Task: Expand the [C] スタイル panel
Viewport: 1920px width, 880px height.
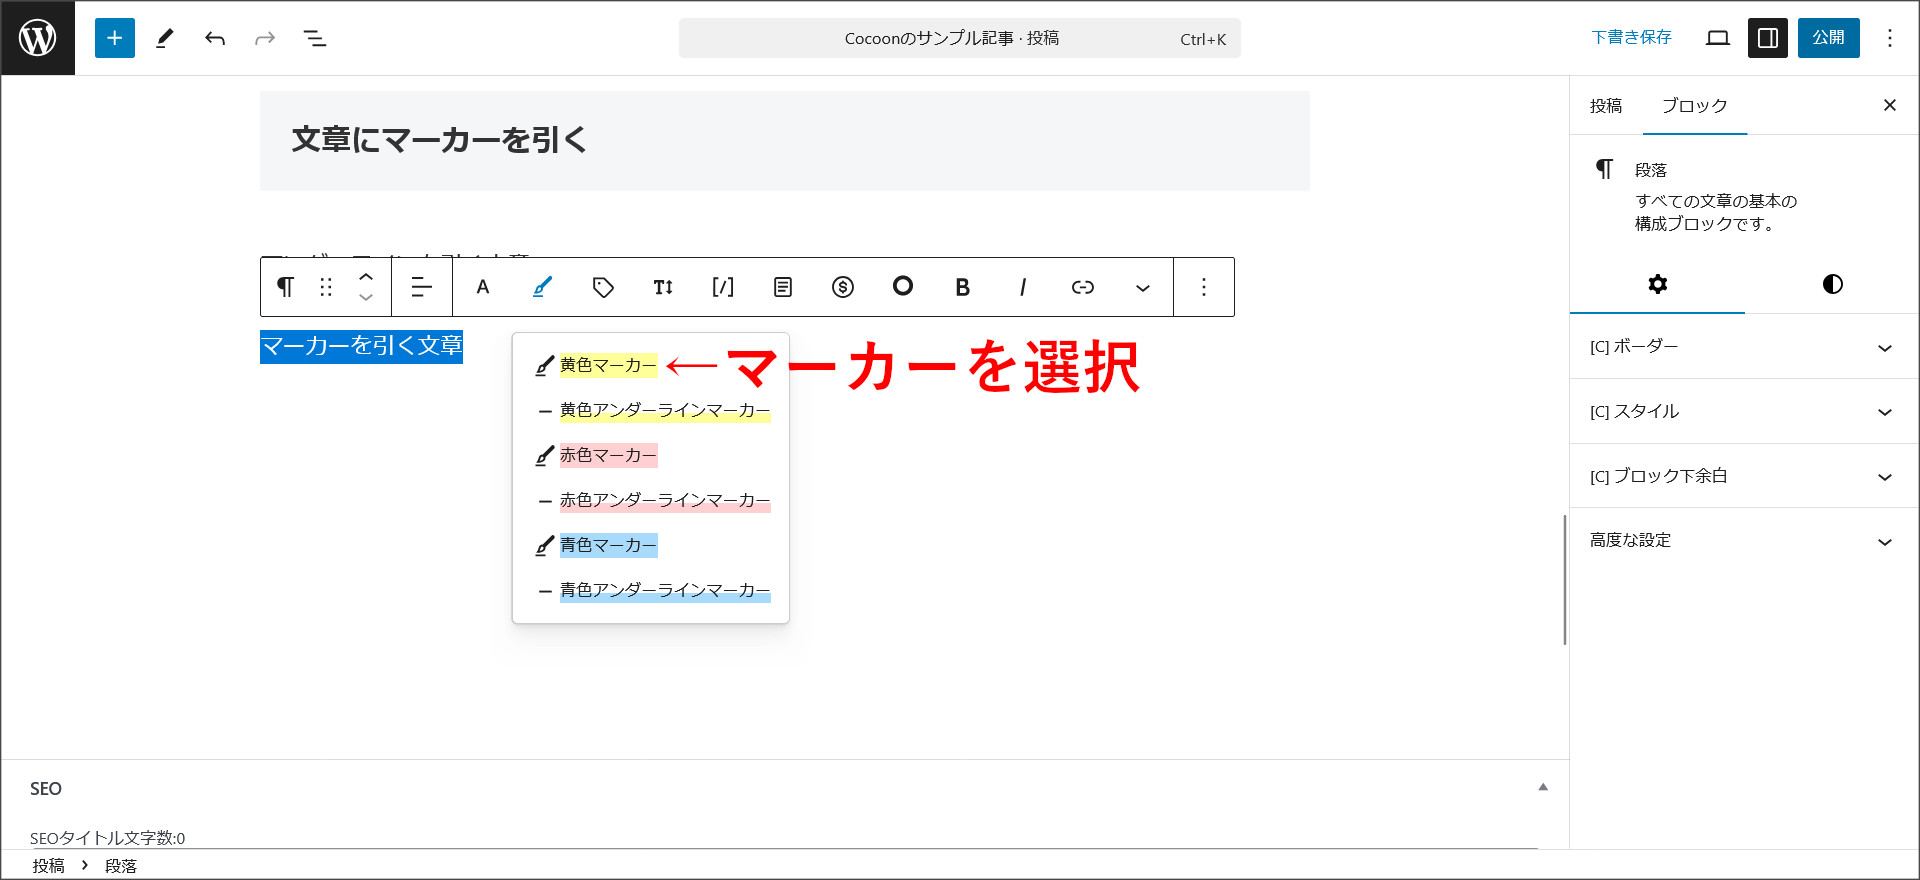Action: click(x=1743, y=412)
